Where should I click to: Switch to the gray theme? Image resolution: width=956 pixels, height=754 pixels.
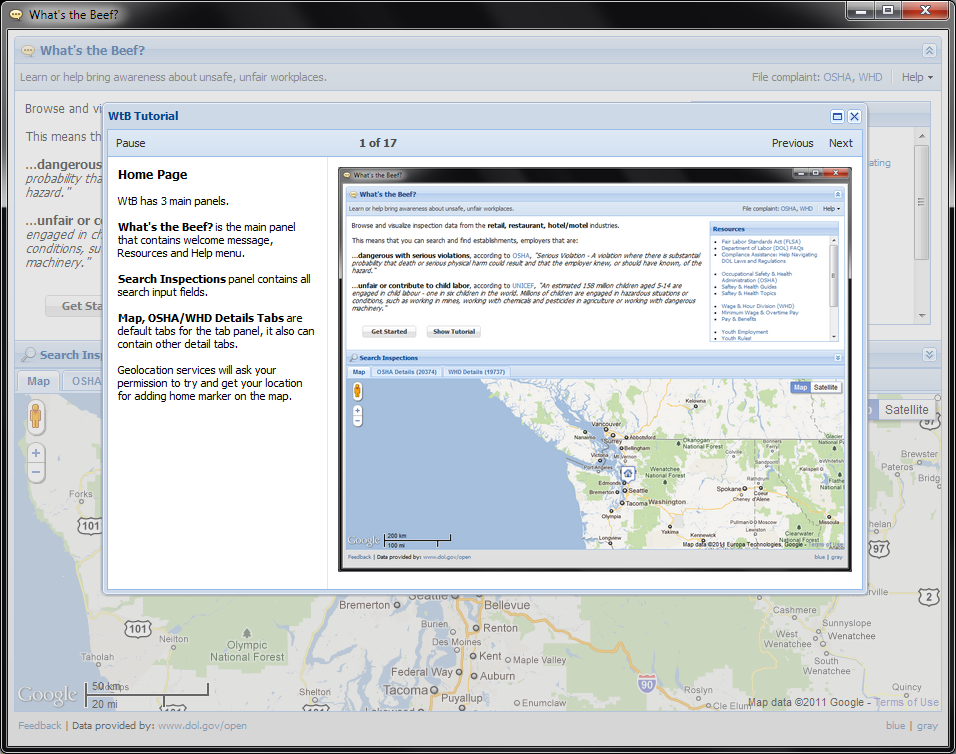(927, 725)
